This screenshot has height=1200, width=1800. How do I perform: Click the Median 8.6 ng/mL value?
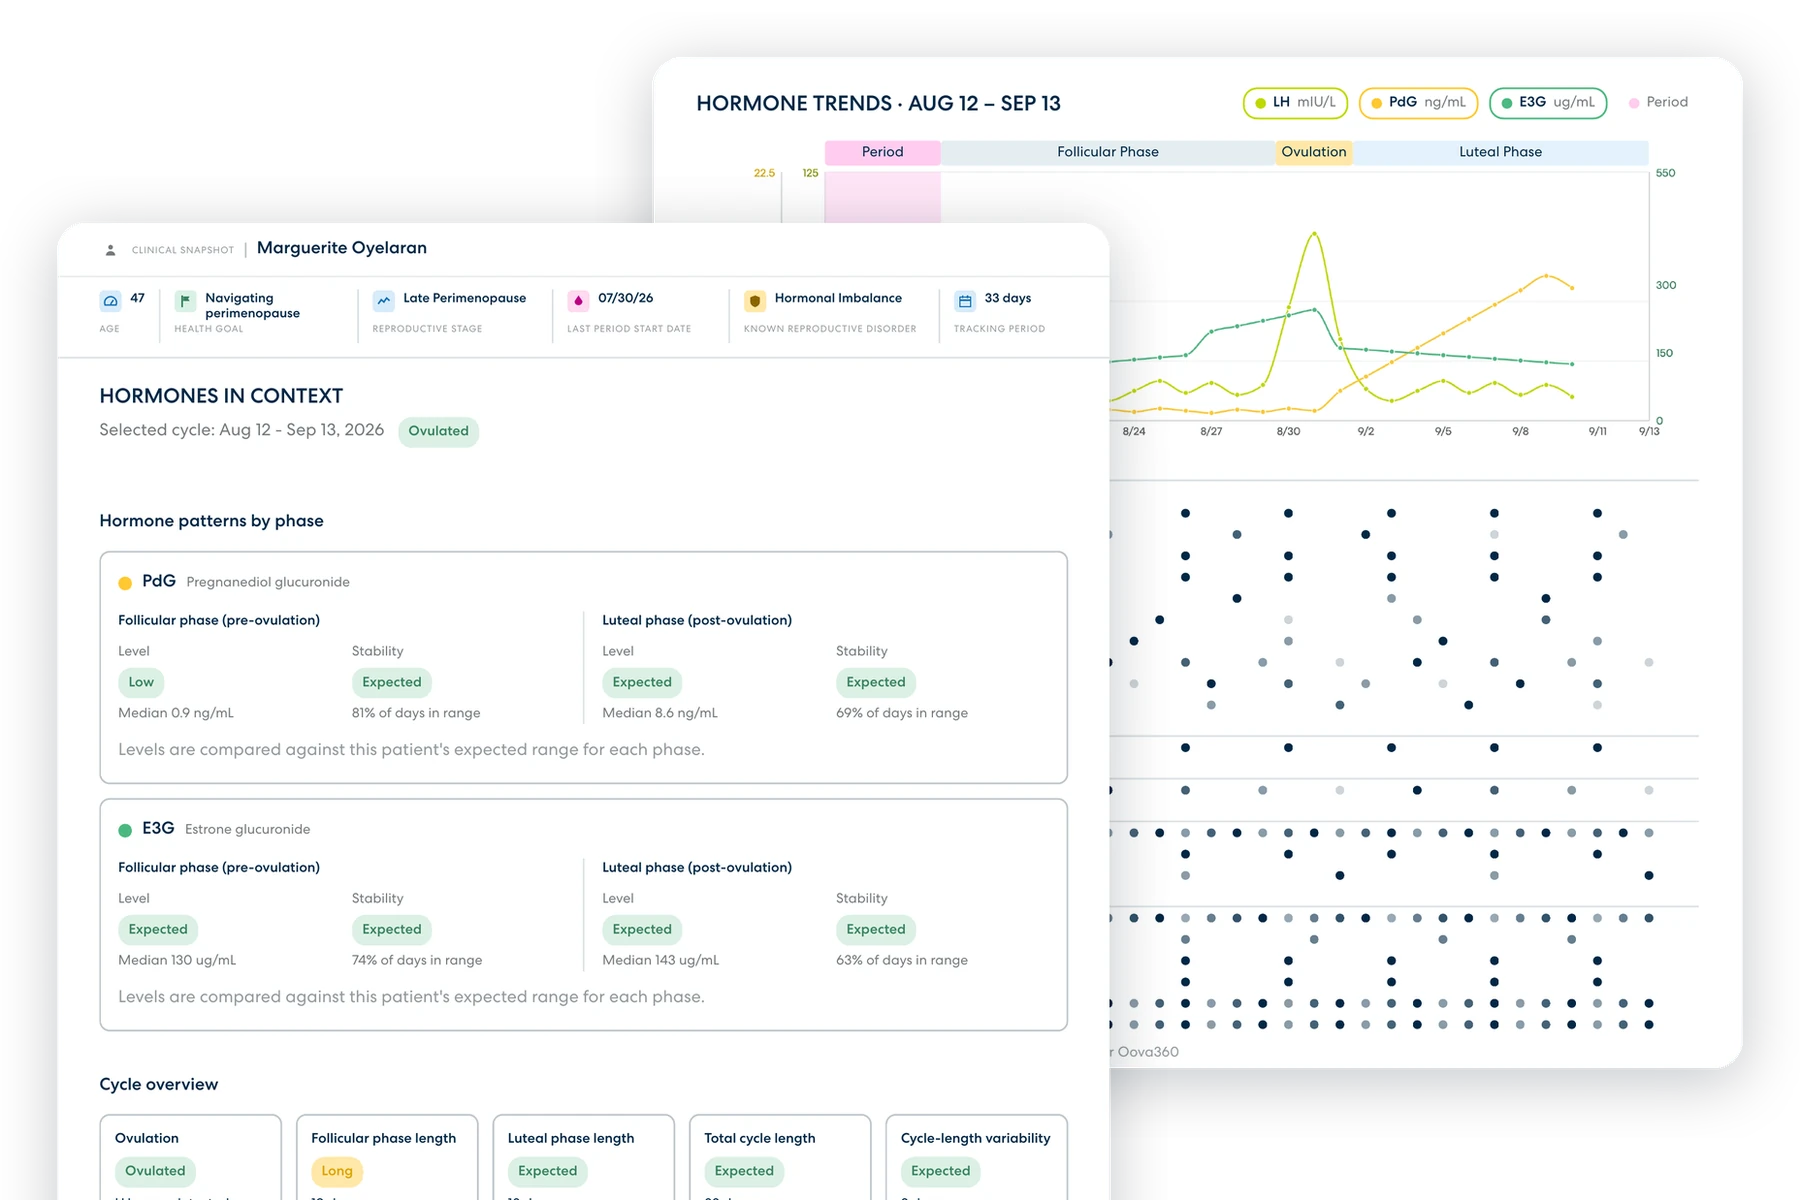pyautogui.click(x=660, y=713)
